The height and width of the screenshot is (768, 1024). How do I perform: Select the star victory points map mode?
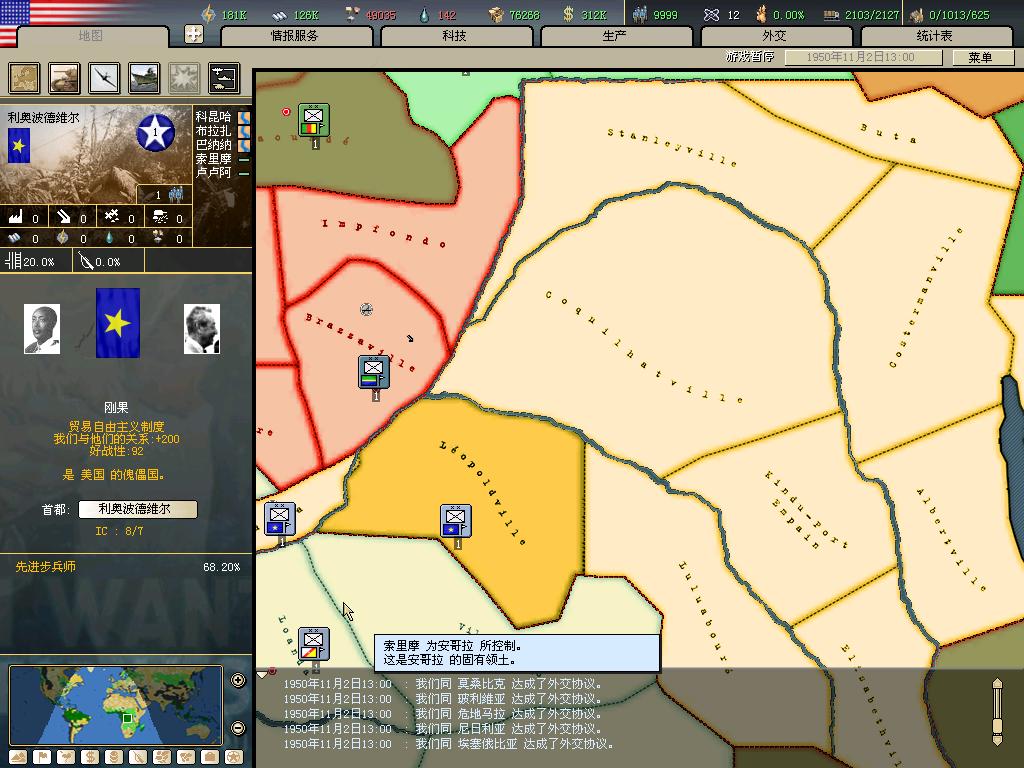coord(234,757)
